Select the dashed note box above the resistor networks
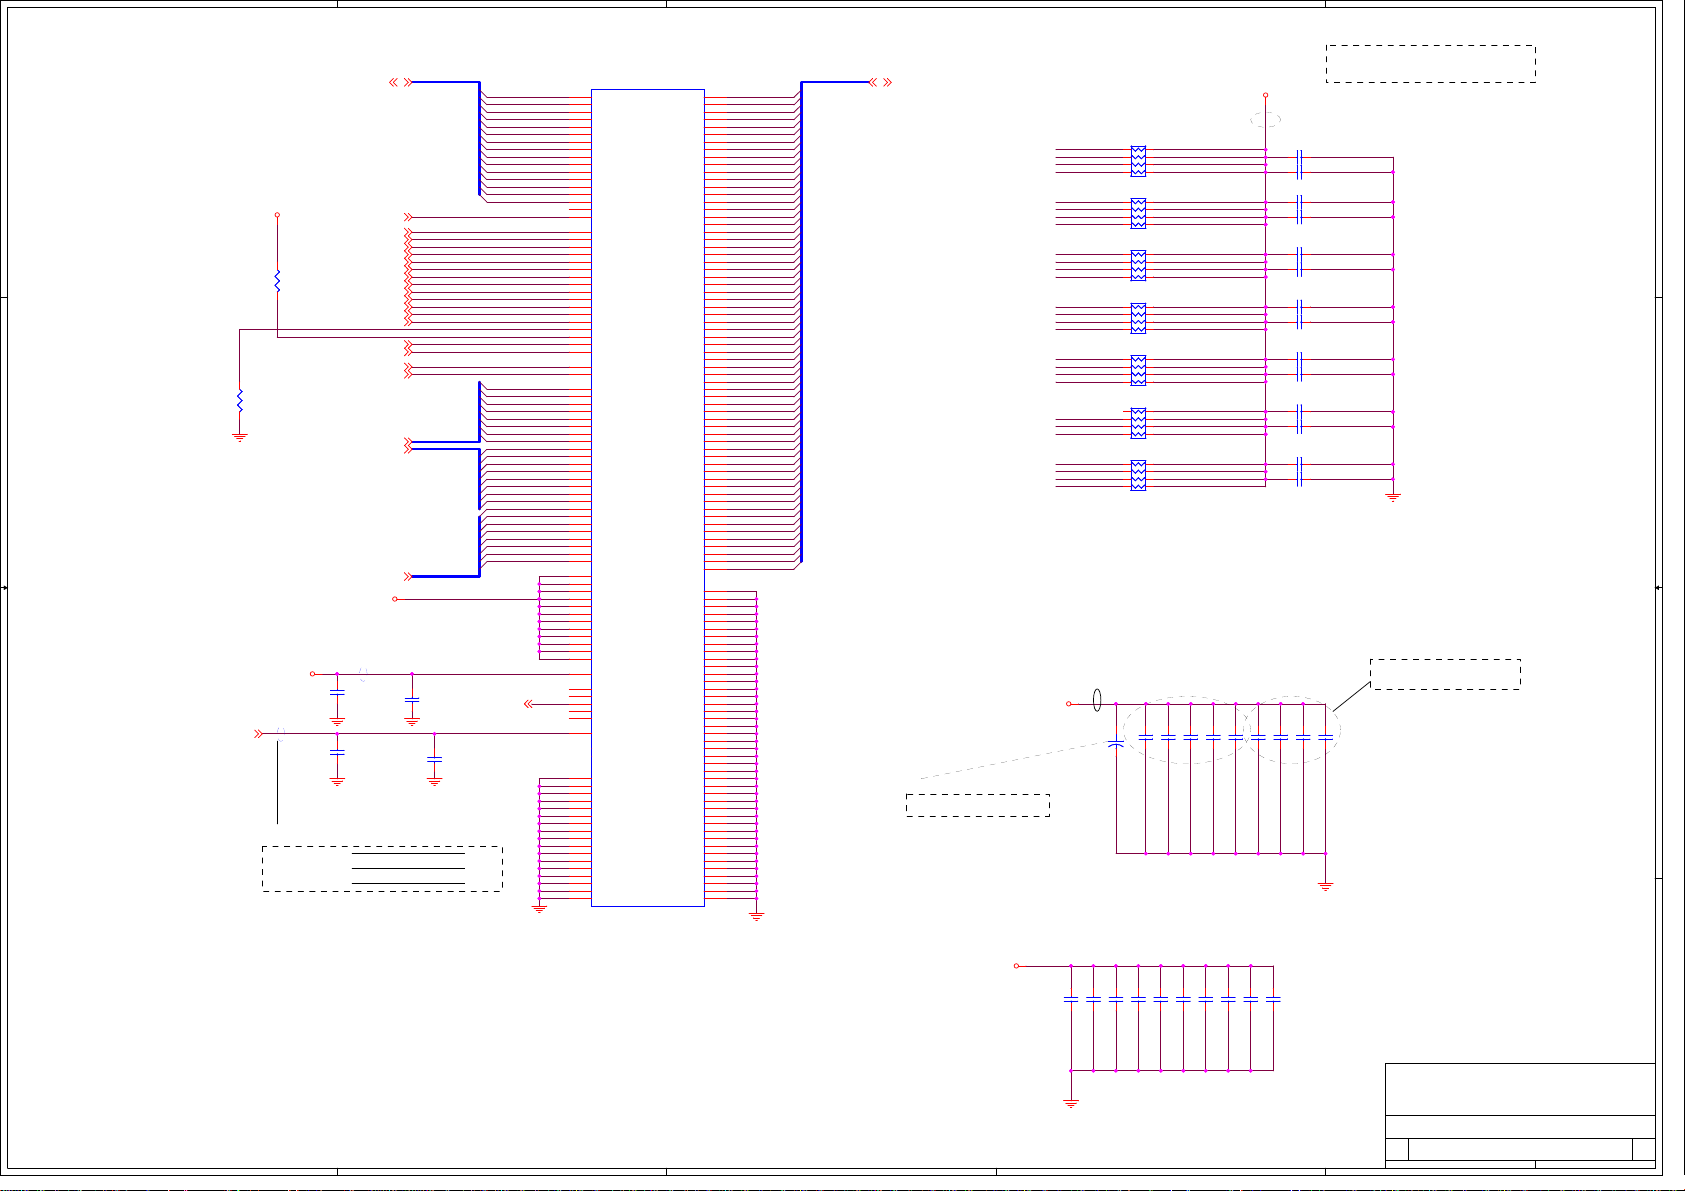Screen dimensions: 1685x1191 pyautogui.click(x=1431, y=64)
